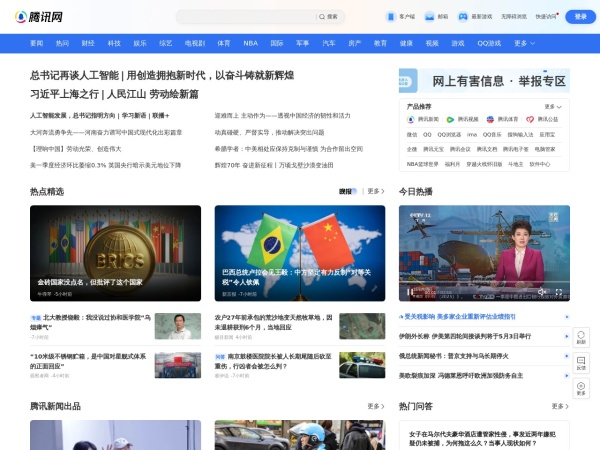Click the 刷新 refresh side button
Image resolution: width=600 pixels, height=450 pixels.
pyautogui.click(x=581, y=337)
